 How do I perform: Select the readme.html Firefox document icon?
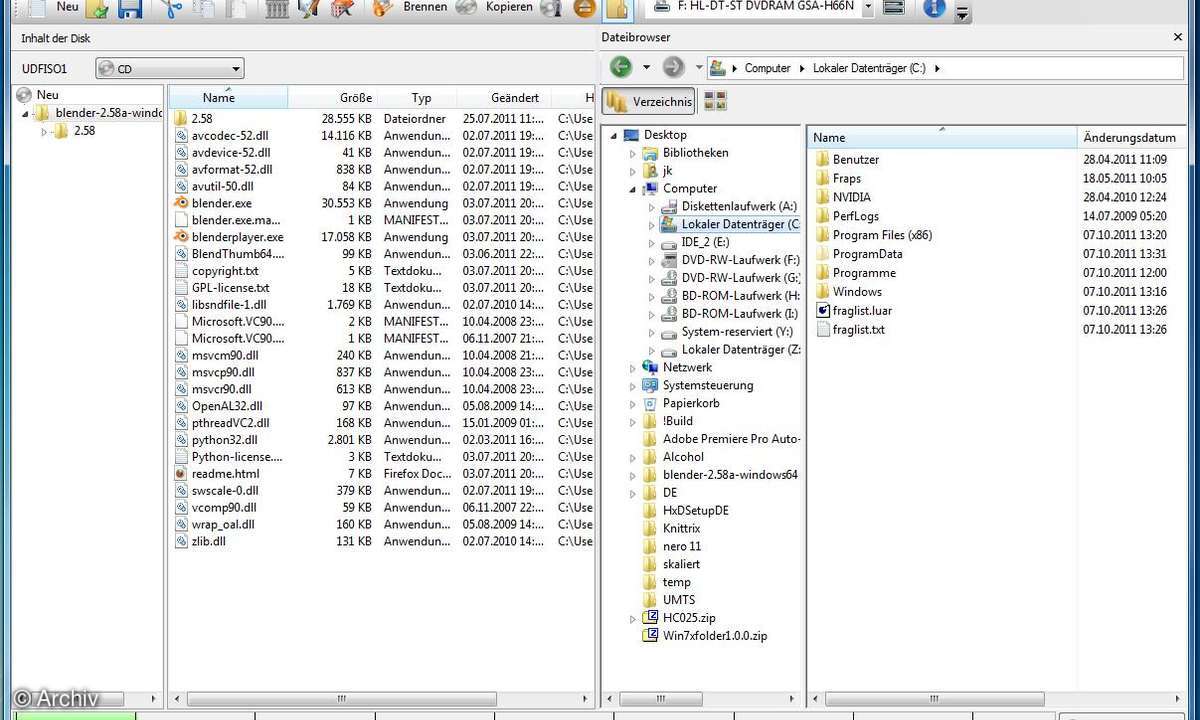[x=181, y=474]
